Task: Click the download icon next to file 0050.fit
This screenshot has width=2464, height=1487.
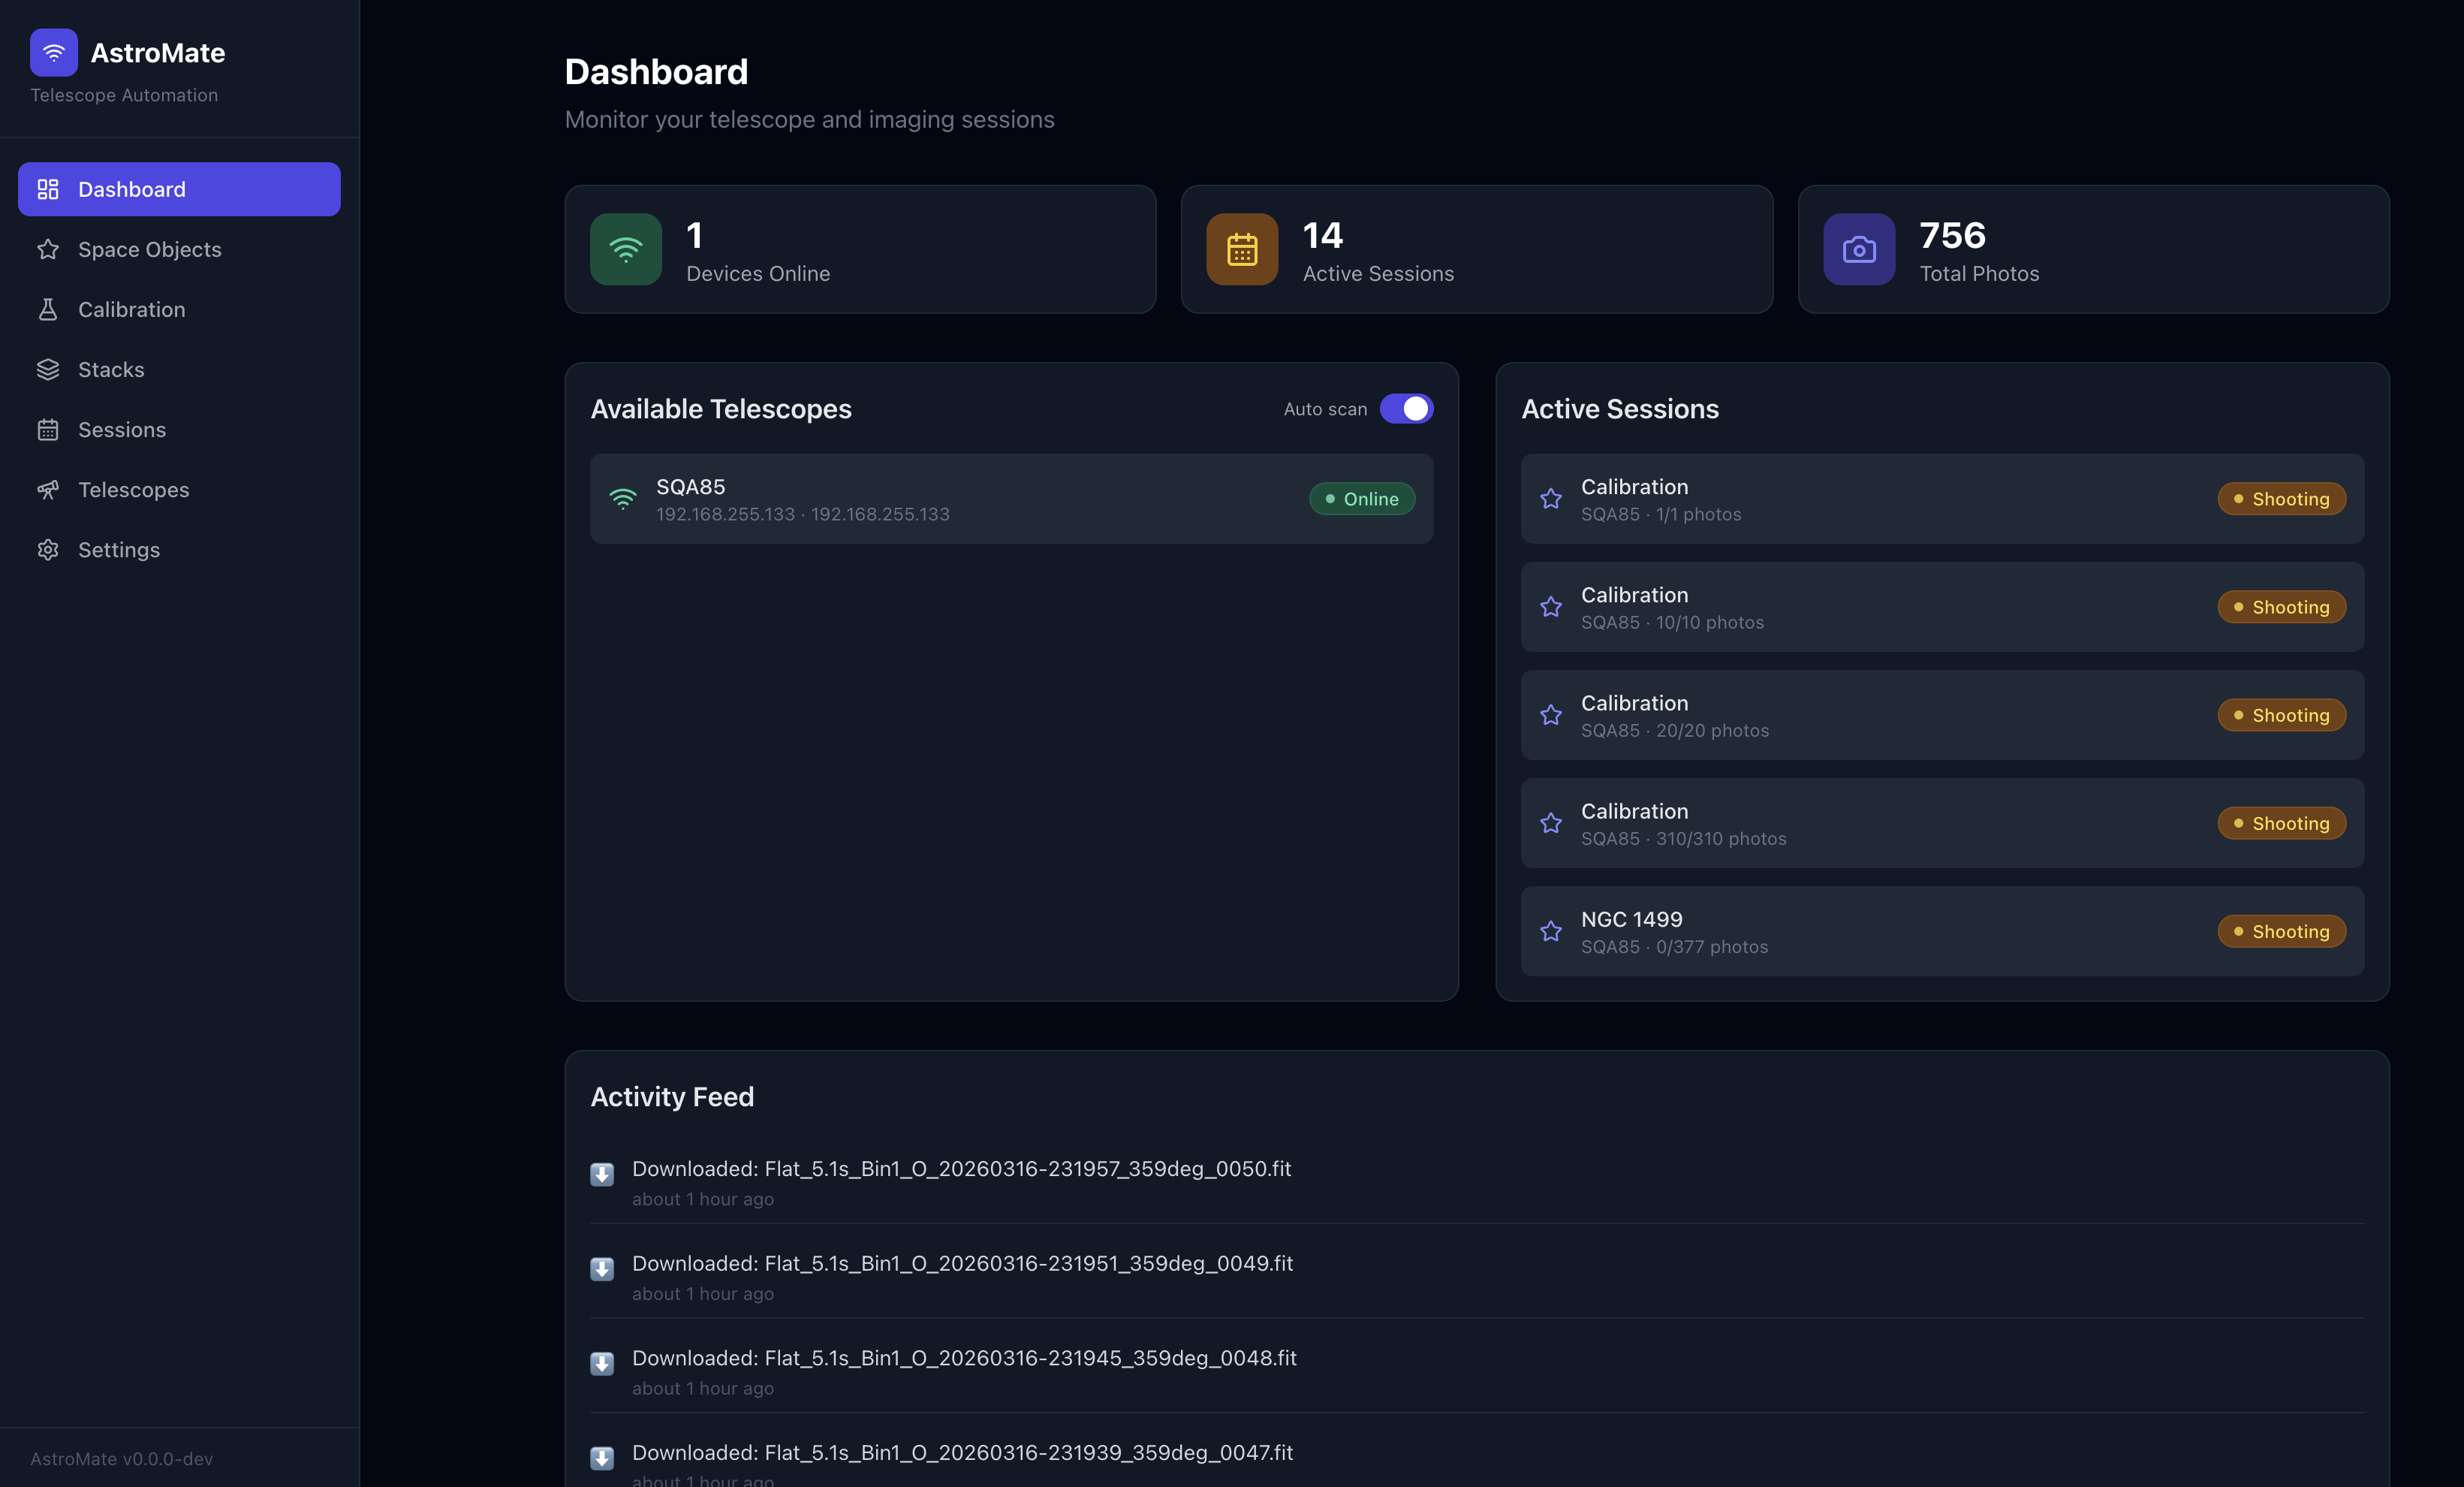Action: [x=601, y=1175]
